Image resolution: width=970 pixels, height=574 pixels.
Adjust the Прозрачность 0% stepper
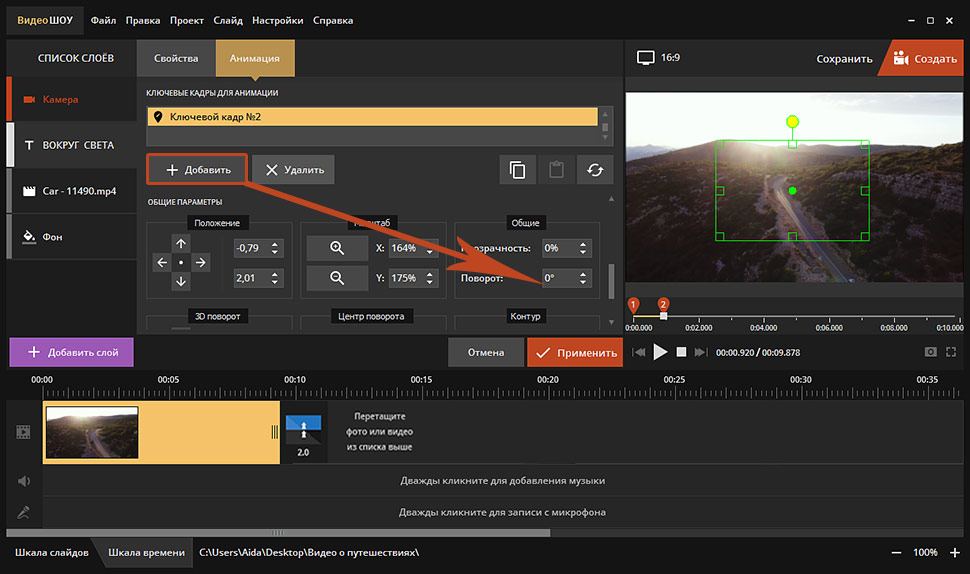(x=583, y=248)
